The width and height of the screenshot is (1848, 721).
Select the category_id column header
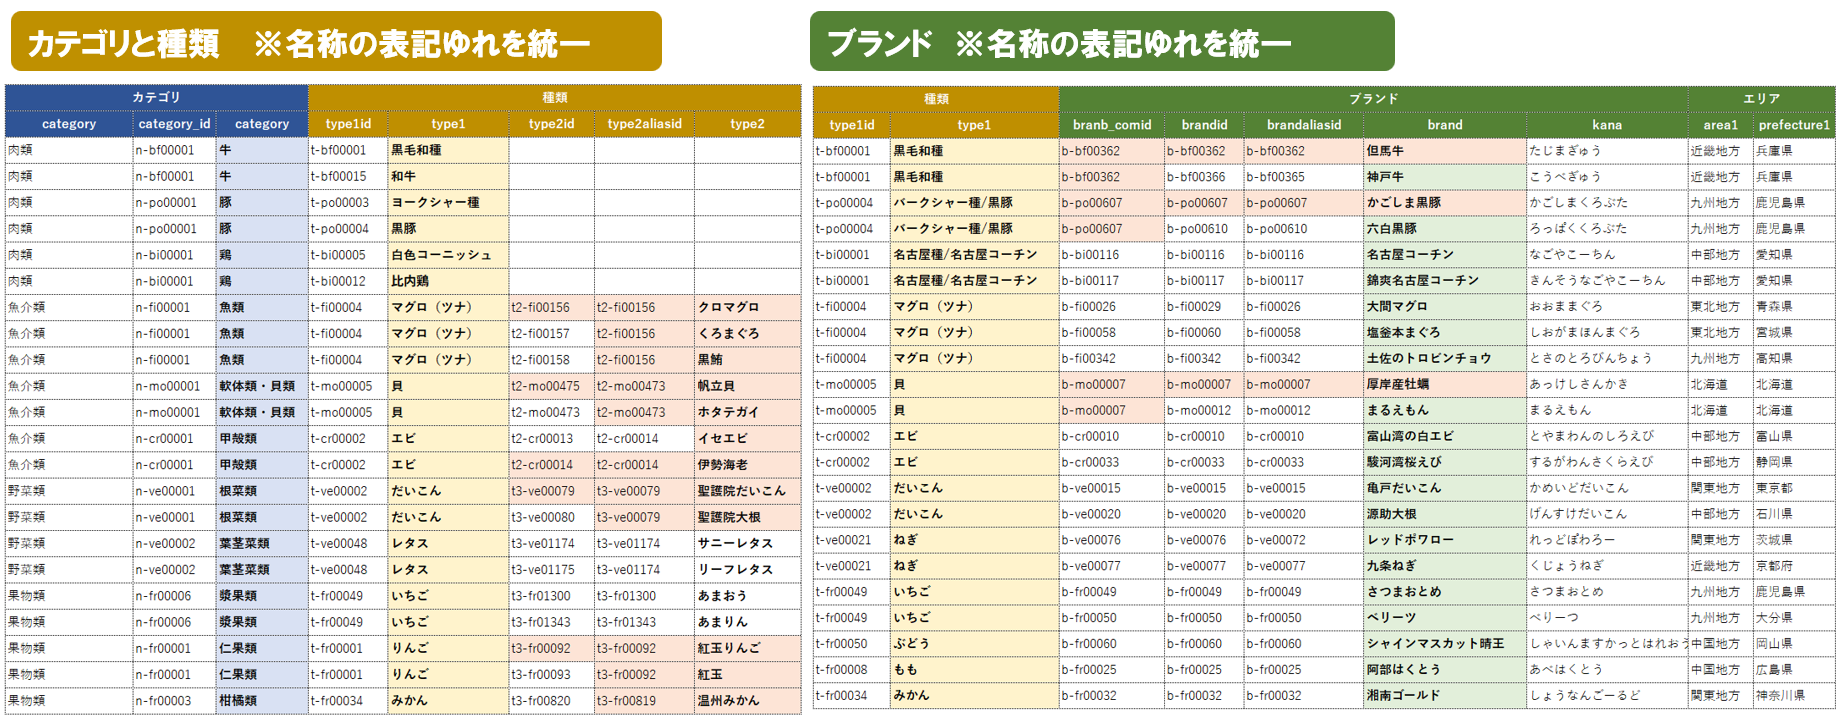pyautogui.click(x=174, y=124)
